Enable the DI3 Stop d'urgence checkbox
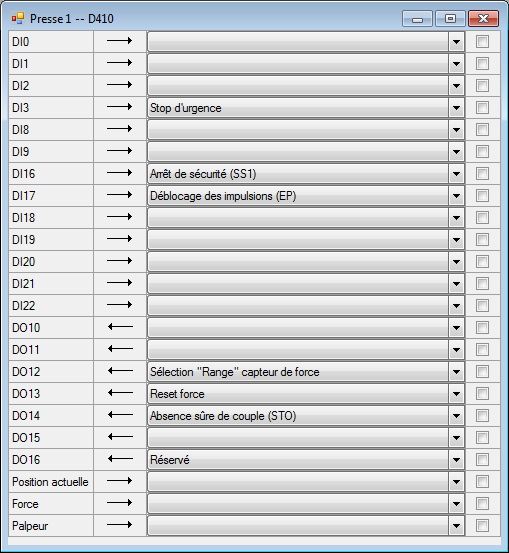Image resolution: width=509 pixels, height=553 pixels. (x=482, y=108)
